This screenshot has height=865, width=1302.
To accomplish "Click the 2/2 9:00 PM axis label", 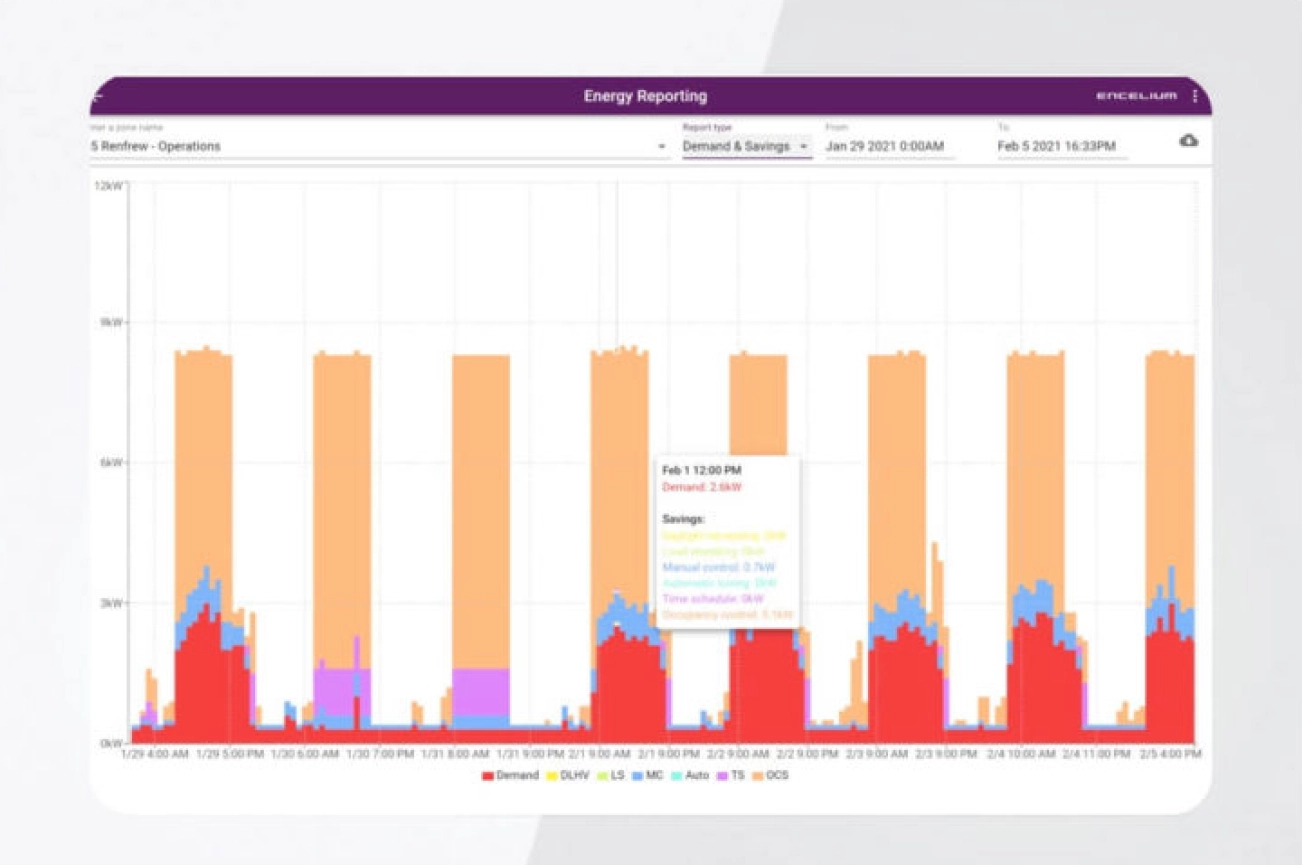I will click(x=809, y=754).
